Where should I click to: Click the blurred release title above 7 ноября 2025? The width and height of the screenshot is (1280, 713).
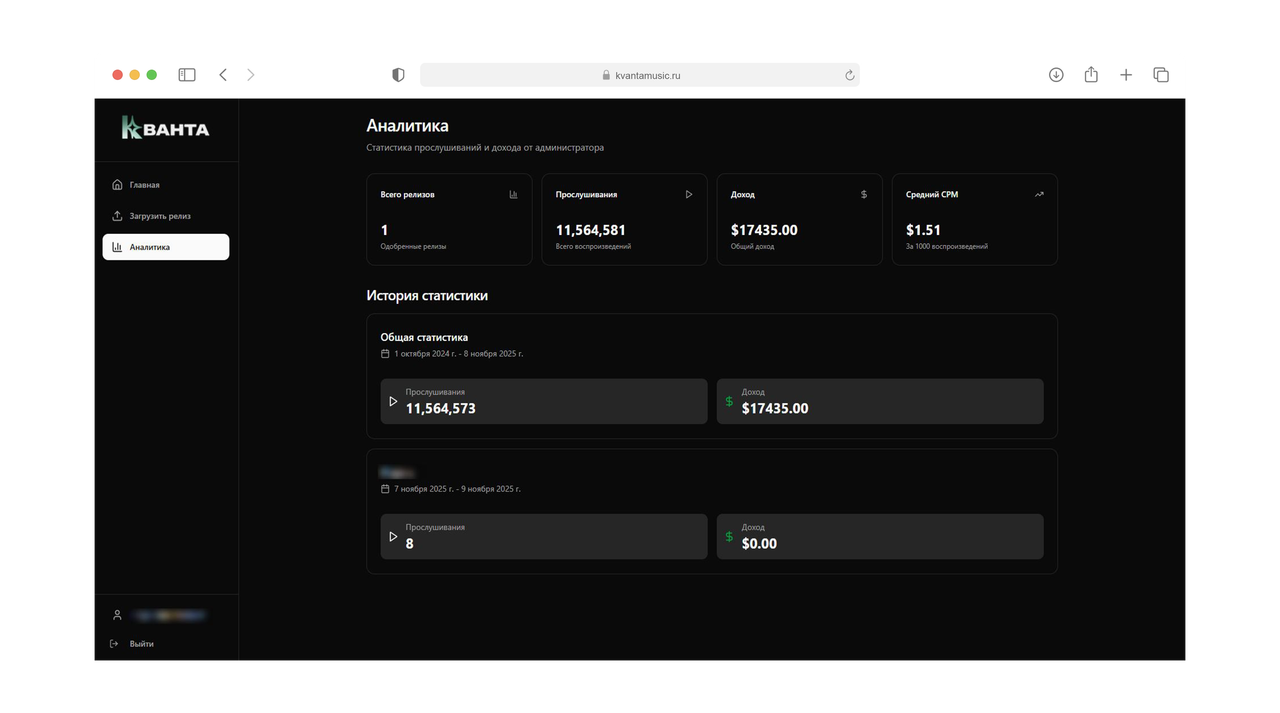pyautogui.click(x=397, y=472)
